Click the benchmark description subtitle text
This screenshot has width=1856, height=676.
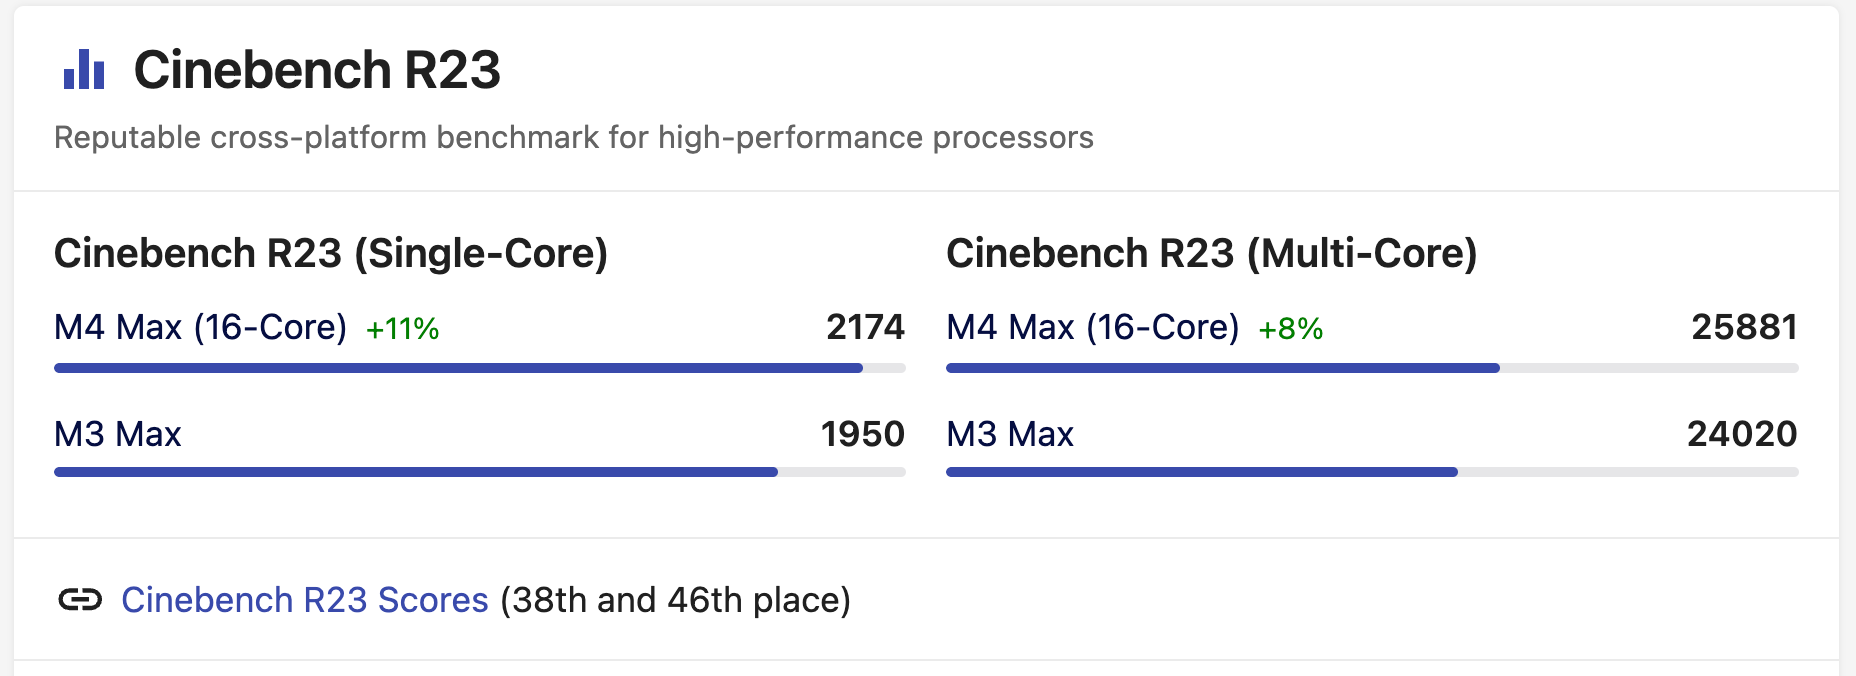click(x=574, y=138)
